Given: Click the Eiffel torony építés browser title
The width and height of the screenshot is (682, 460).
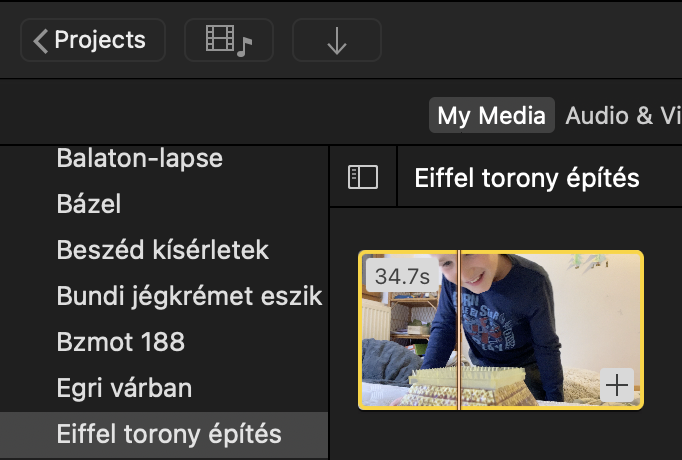Looking at the screenshot, I should click(526, 178).
